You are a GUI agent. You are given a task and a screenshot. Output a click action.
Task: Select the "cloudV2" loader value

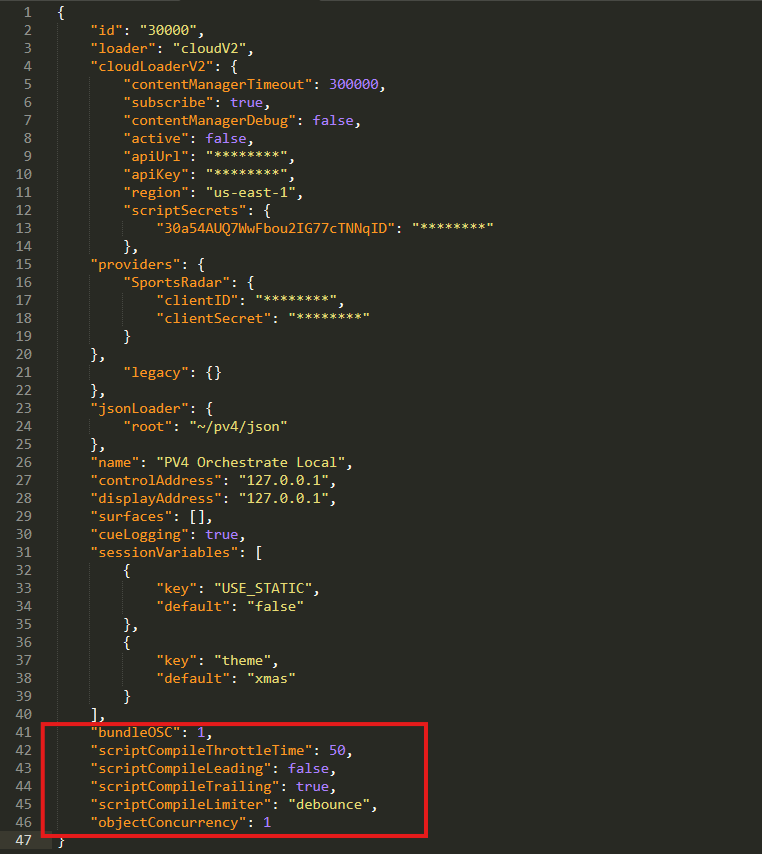click(209, 48)
